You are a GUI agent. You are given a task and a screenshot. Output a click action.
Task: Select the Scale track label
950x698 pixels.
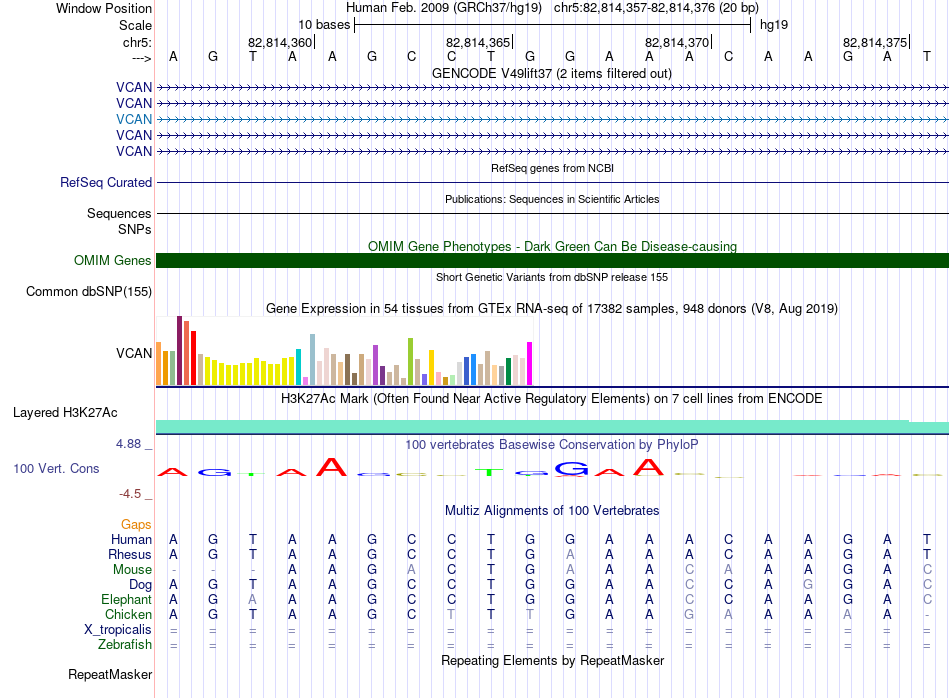click(135, 25)
